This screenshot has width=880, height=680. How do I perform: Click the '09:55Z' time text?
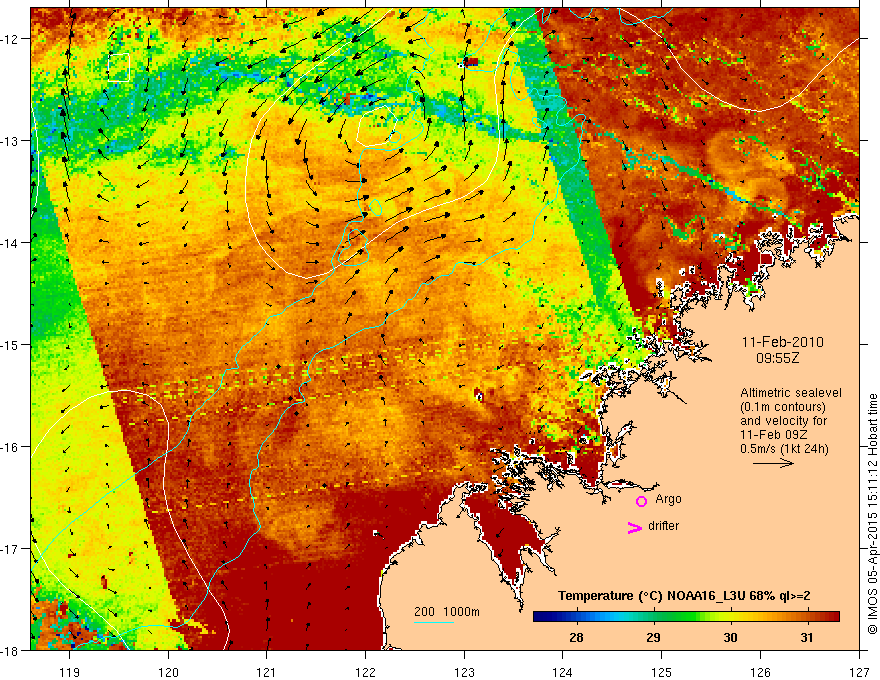coord(778,357)
